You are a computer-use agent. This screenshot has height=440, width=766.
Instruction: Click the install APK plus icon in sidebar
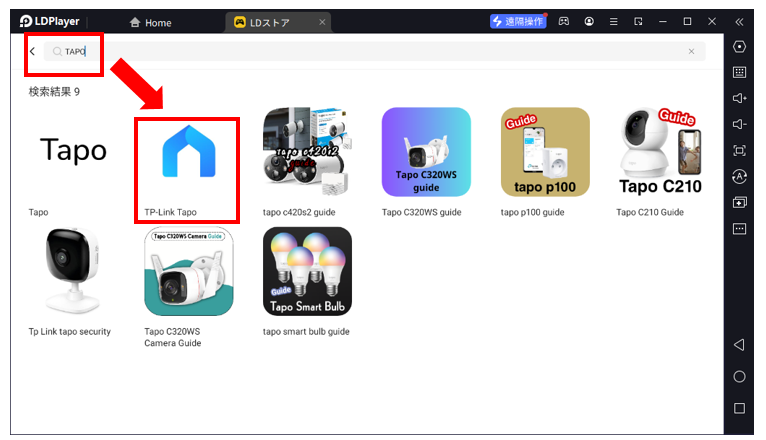click(740, 202)
